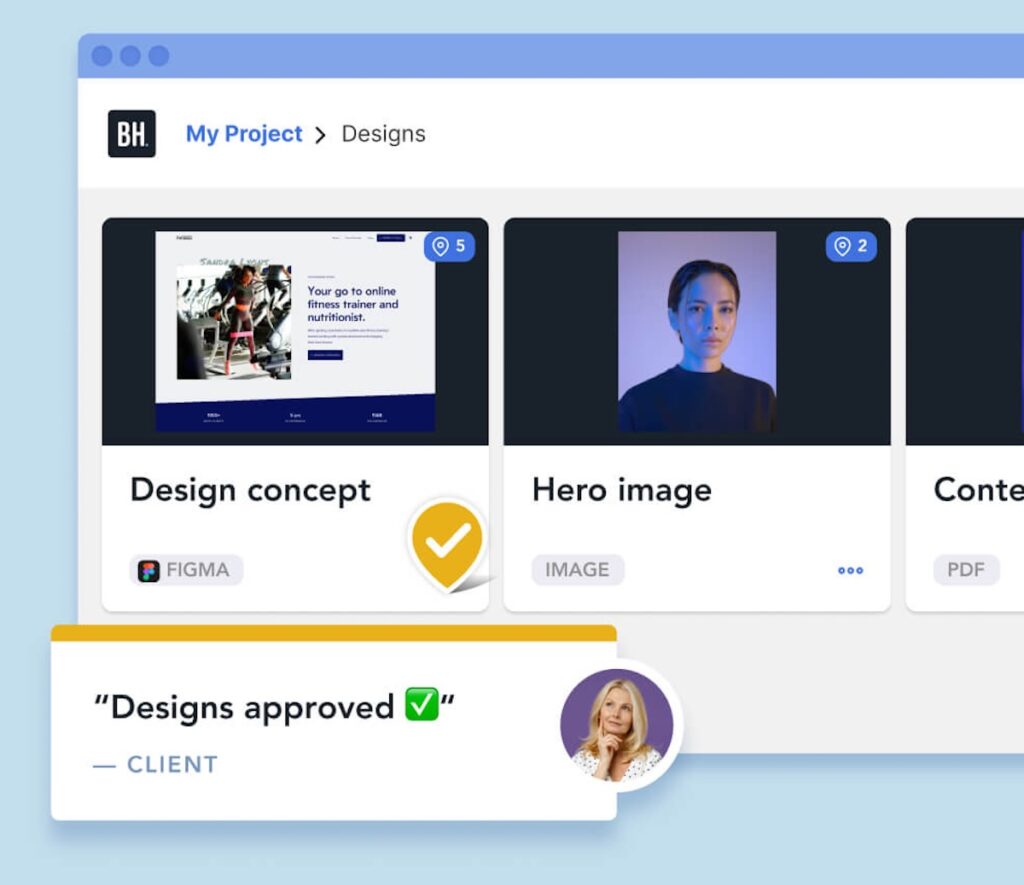Click the first window control dot
The image size is (1024, 885).
point(101,56)
